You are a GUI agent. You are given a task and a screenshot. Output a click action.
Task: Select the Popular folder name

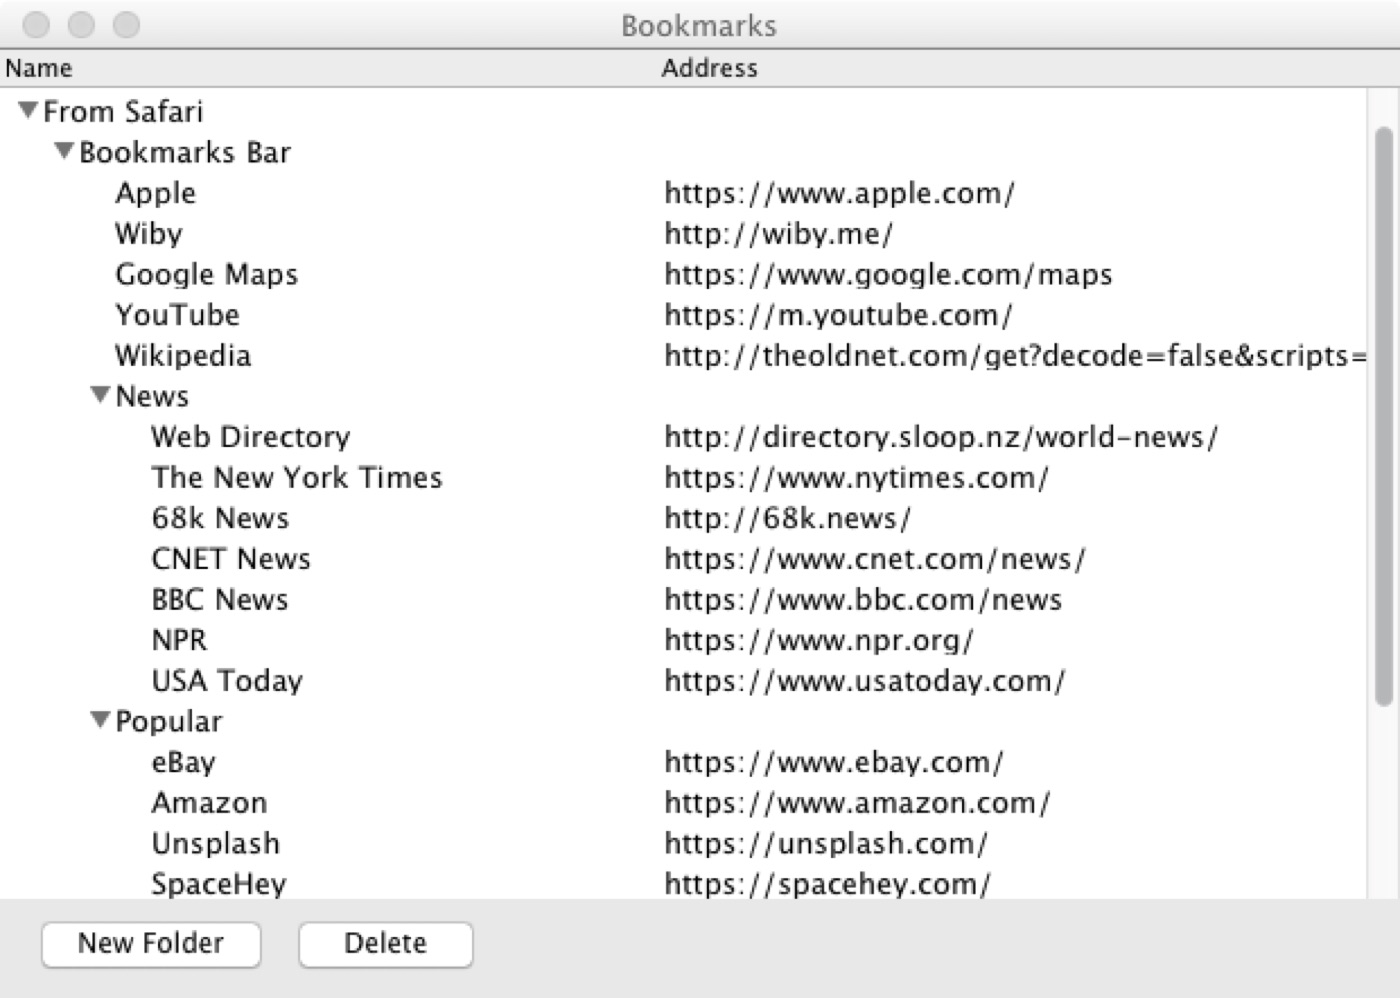coord(169,721)
